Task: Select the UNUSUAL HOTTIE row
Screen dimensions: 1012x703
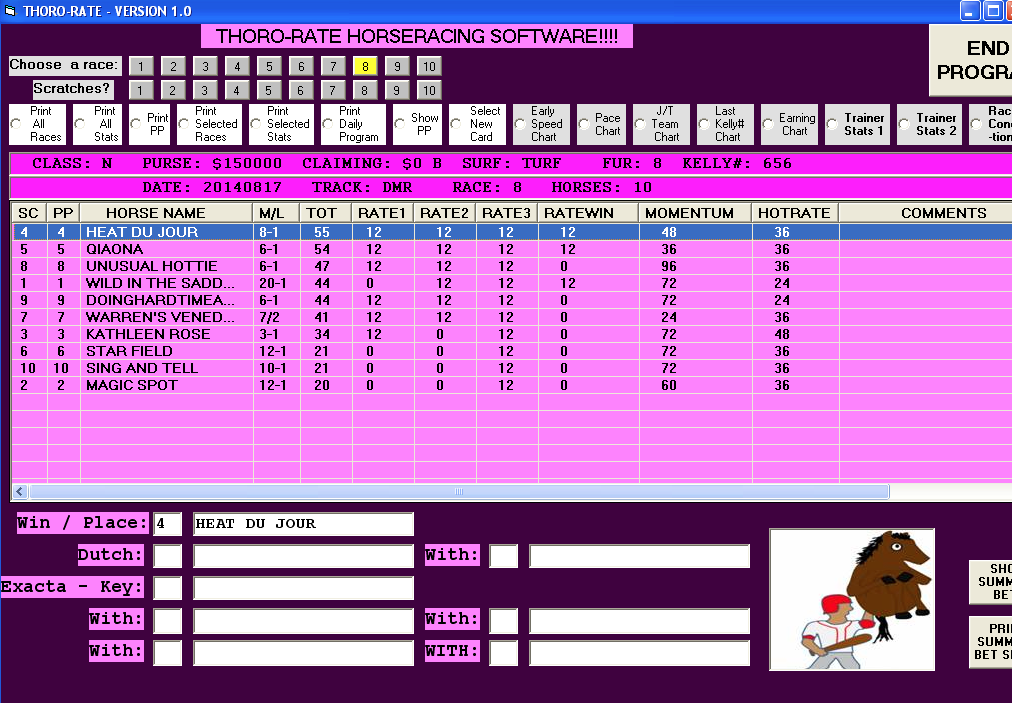Action: [x=512, y=266]
